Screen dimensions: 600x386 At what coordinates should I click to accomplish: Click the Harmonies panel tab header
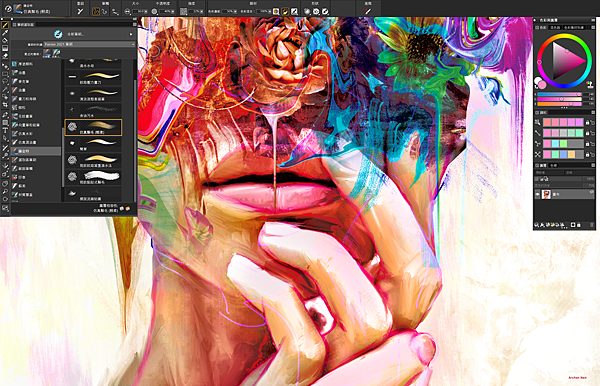click(541, 112)
